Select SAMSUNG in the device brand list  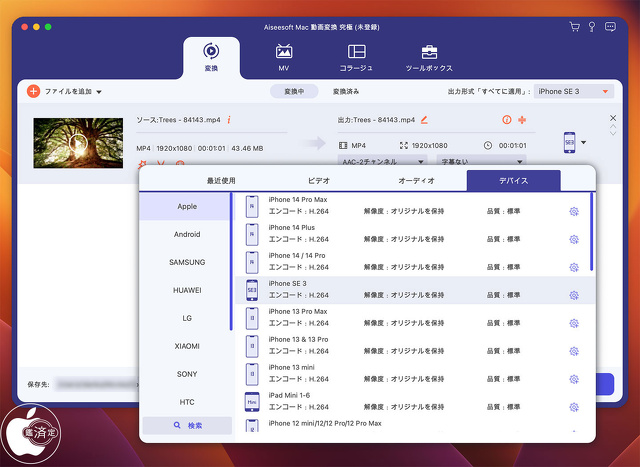click(x=187, y=262)
